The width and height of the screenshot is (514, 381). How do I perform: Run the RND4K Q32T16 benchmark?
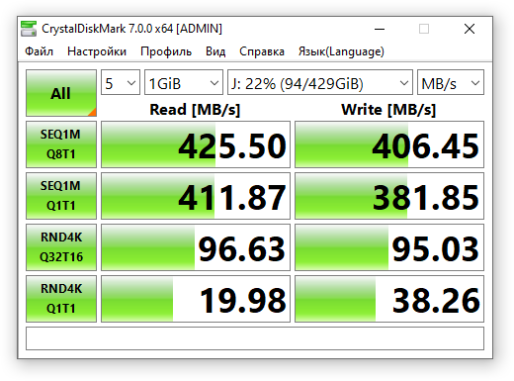point(61,247)
